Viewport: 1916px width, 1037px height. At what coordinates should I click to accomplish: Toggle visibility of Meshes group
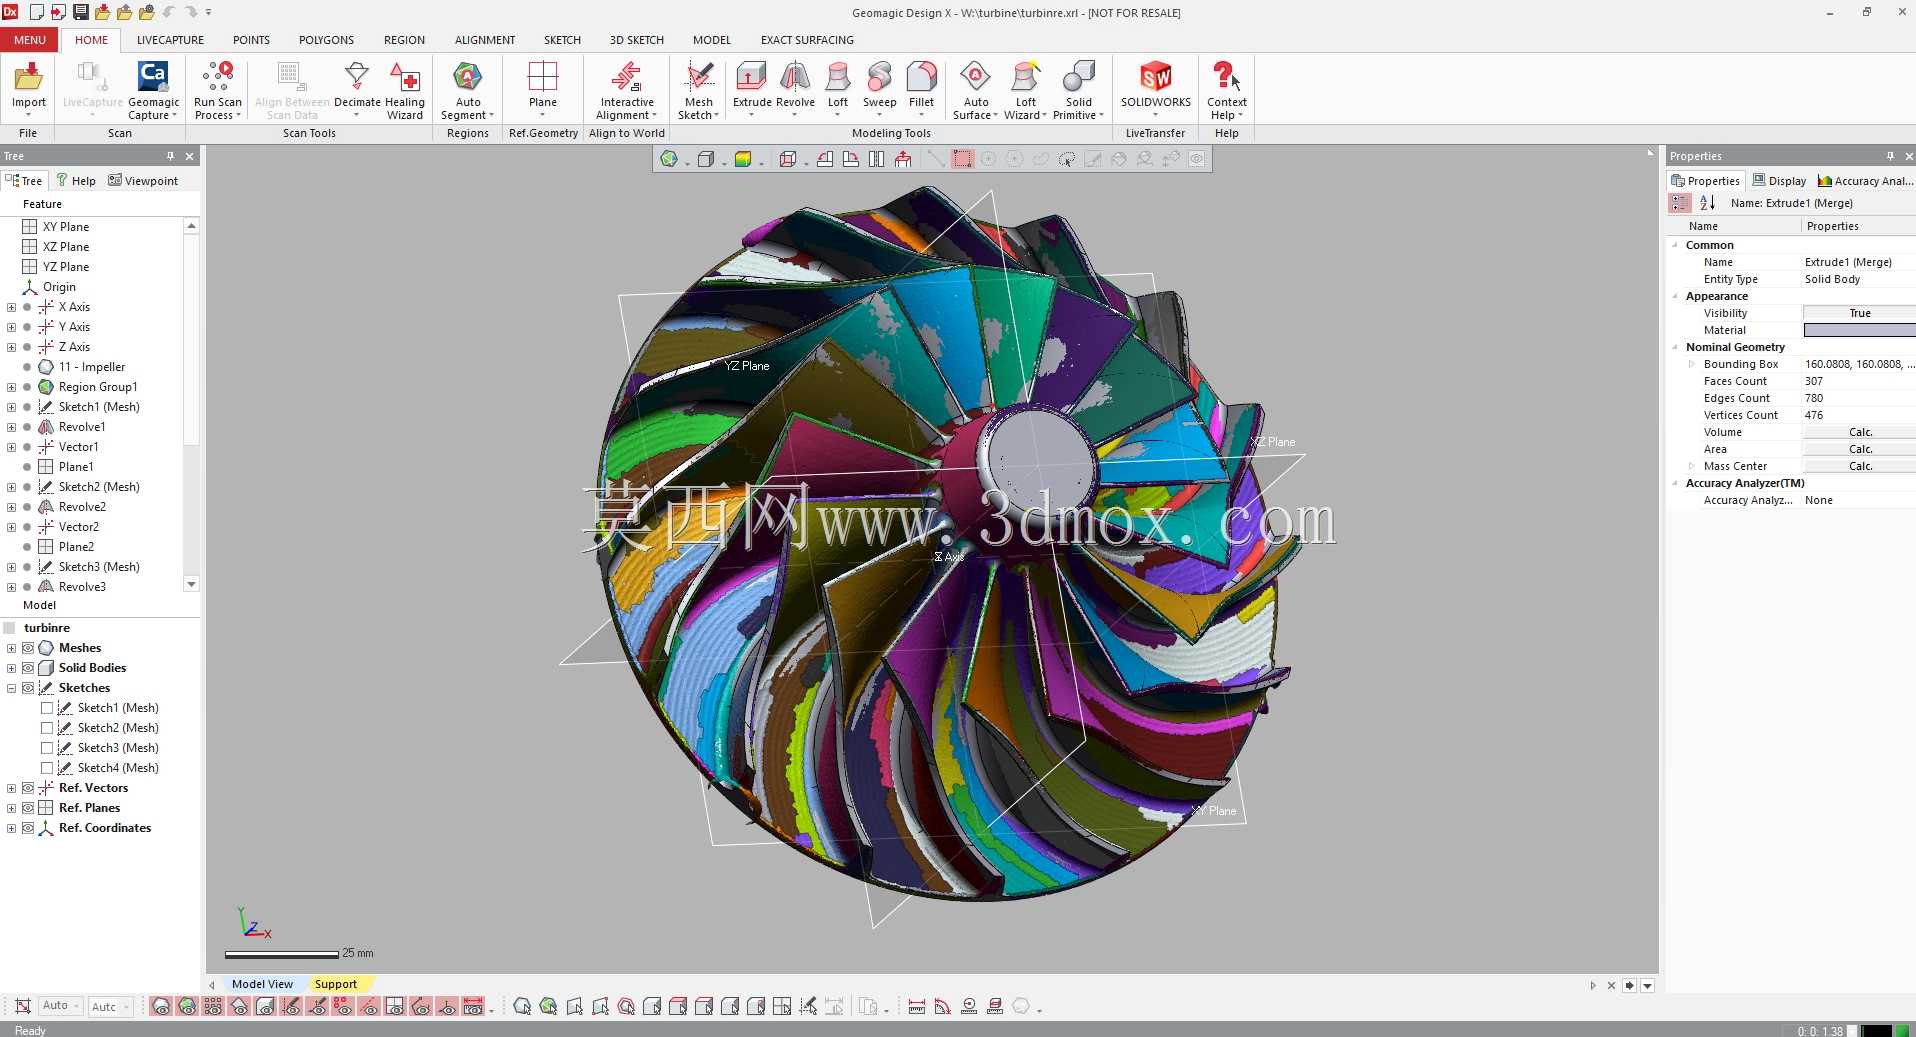[x=28, y=648]
